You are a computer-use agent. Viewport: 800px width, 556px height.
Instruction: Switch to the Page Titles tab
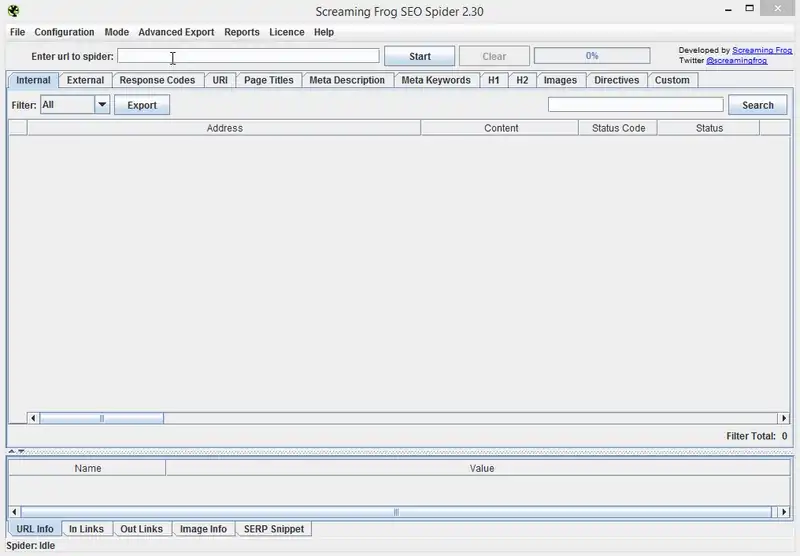[x=268, y=80]
